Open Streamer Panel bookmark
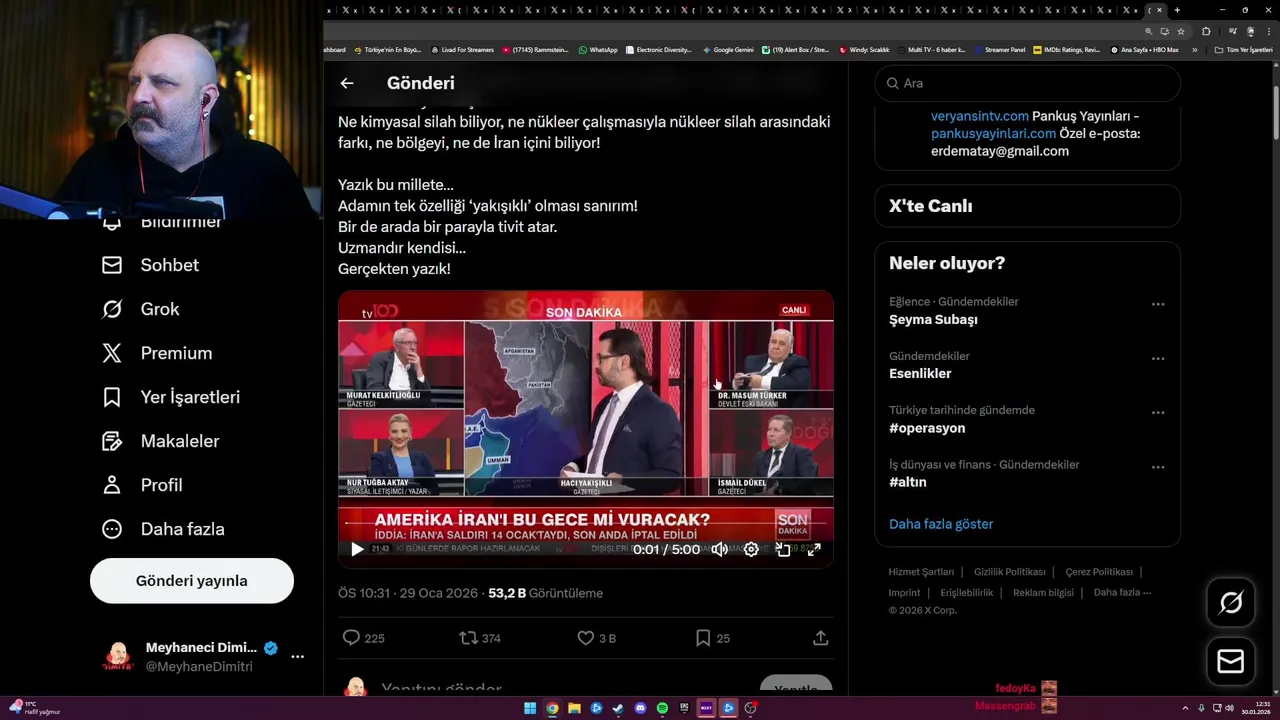 pos(999,49)
